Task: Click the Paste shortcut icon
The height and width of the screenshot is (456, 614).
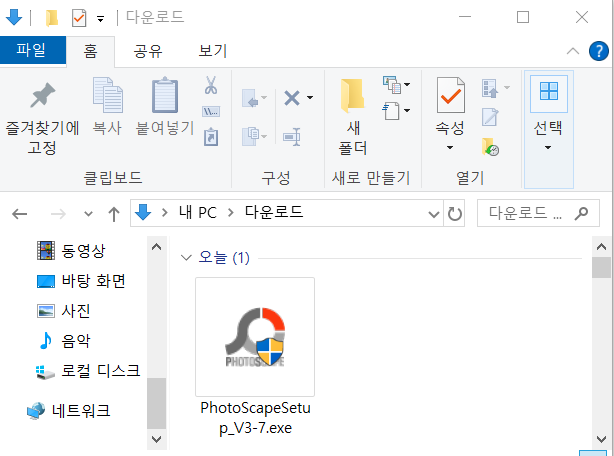Action: (211, 137)
